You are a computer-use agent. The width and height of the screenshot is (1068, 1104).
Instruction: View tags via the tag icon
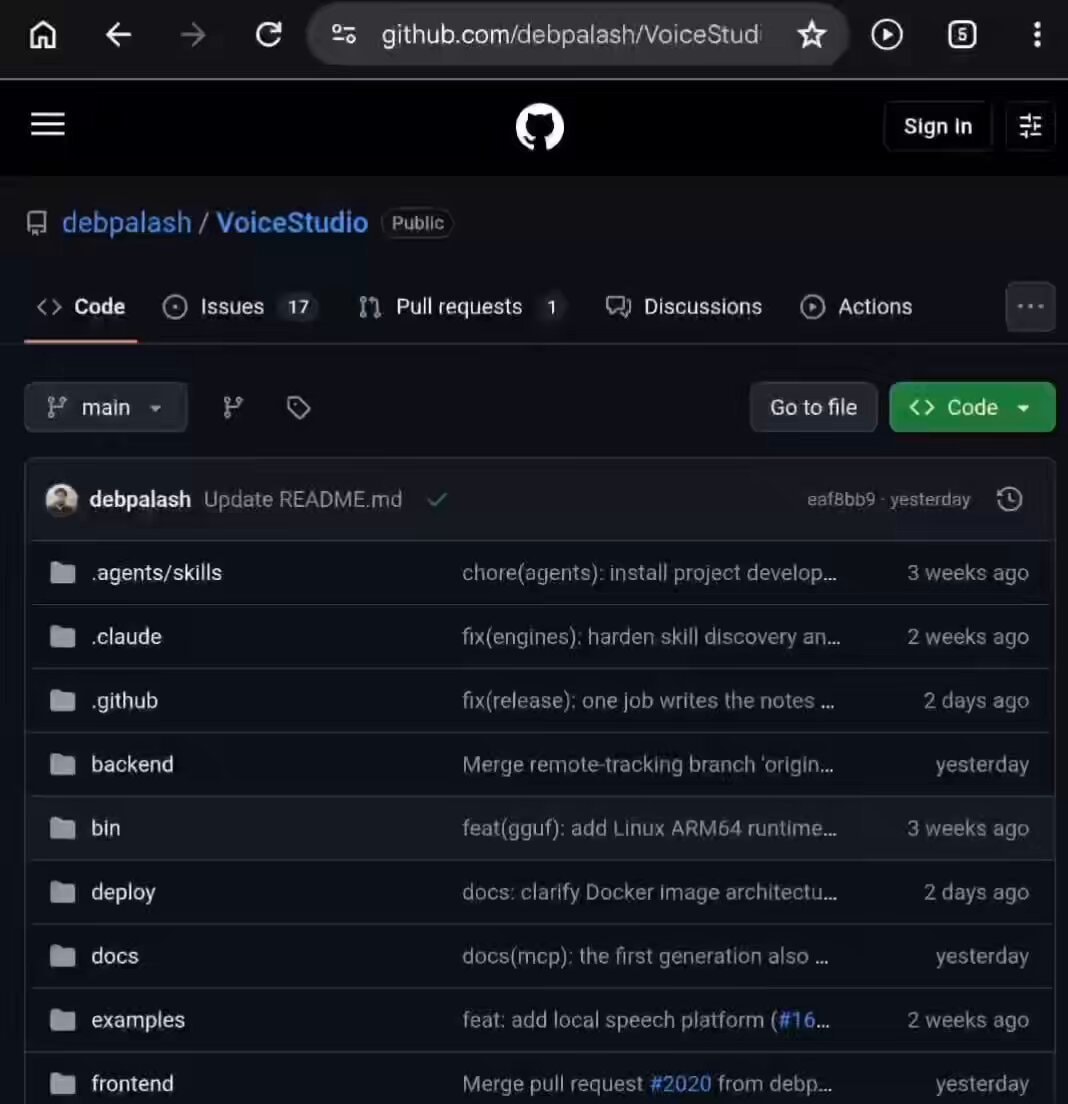tap(299, 407)
